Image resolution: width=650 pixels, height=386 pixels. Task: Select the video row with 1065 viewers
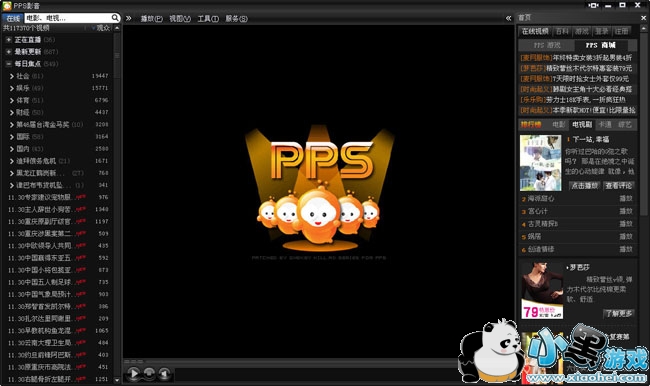point(58,331)
